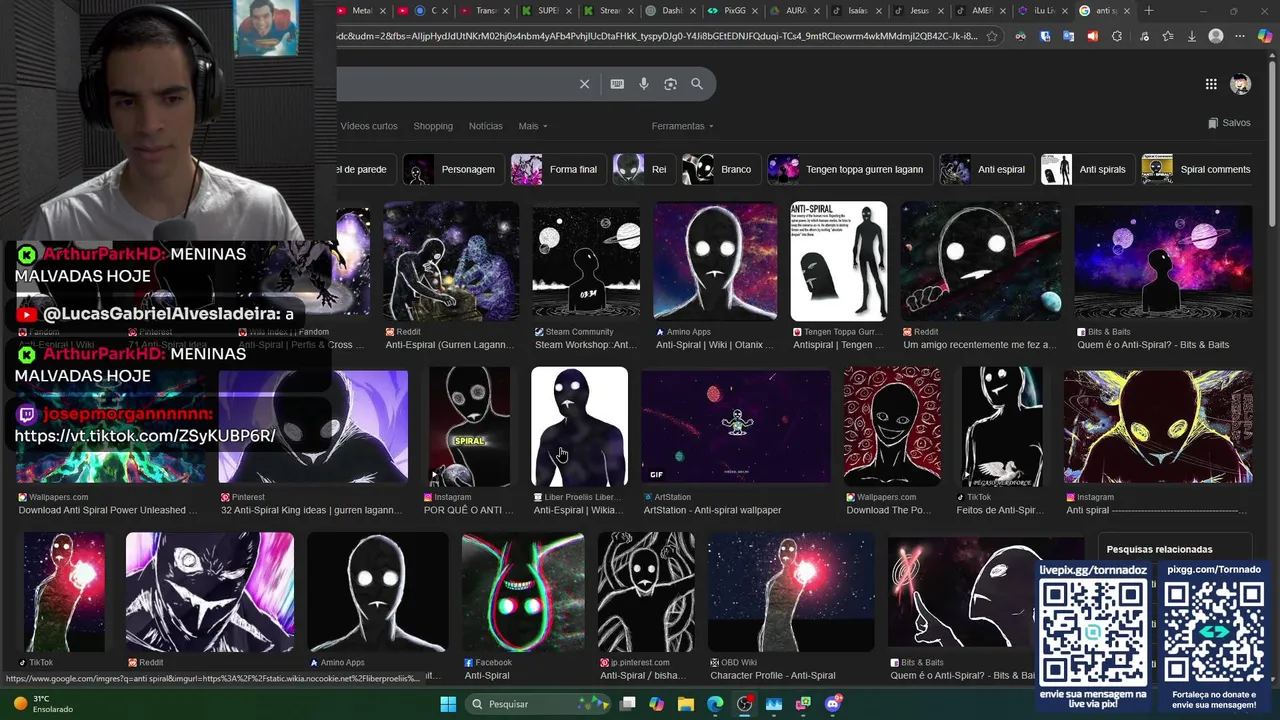
Task: Filter by Tengen toppa gurren lagann chip
Action: pyautogui.click(x=849, y=169)
